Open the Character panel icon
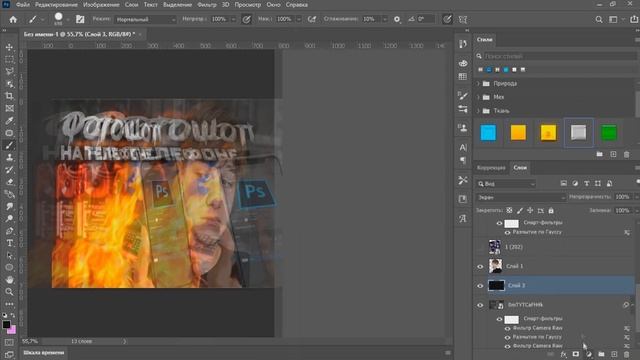 point(463,147)
